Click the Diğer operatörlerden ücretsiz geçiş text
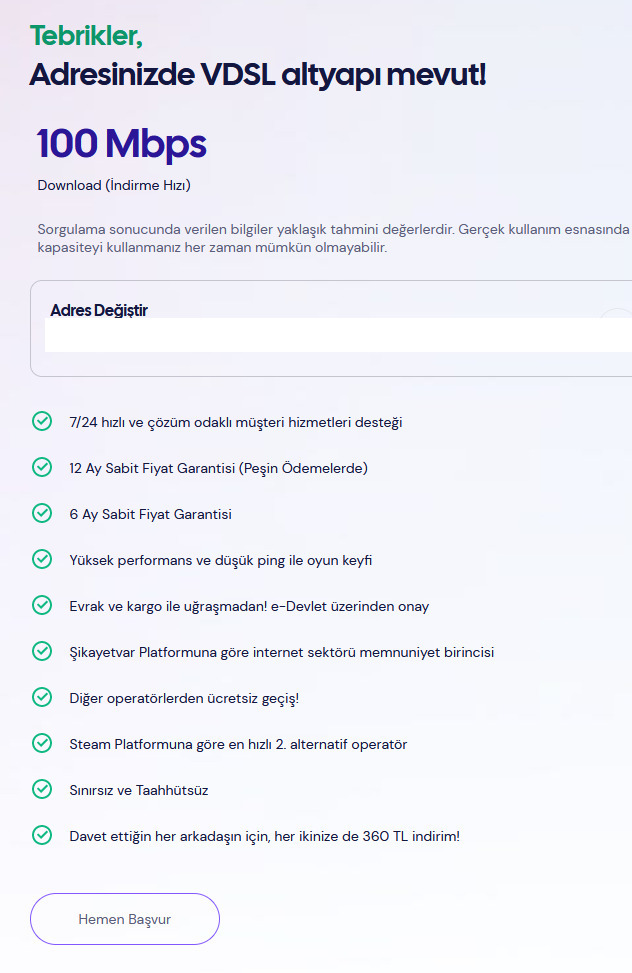 [x=184, y=698]
